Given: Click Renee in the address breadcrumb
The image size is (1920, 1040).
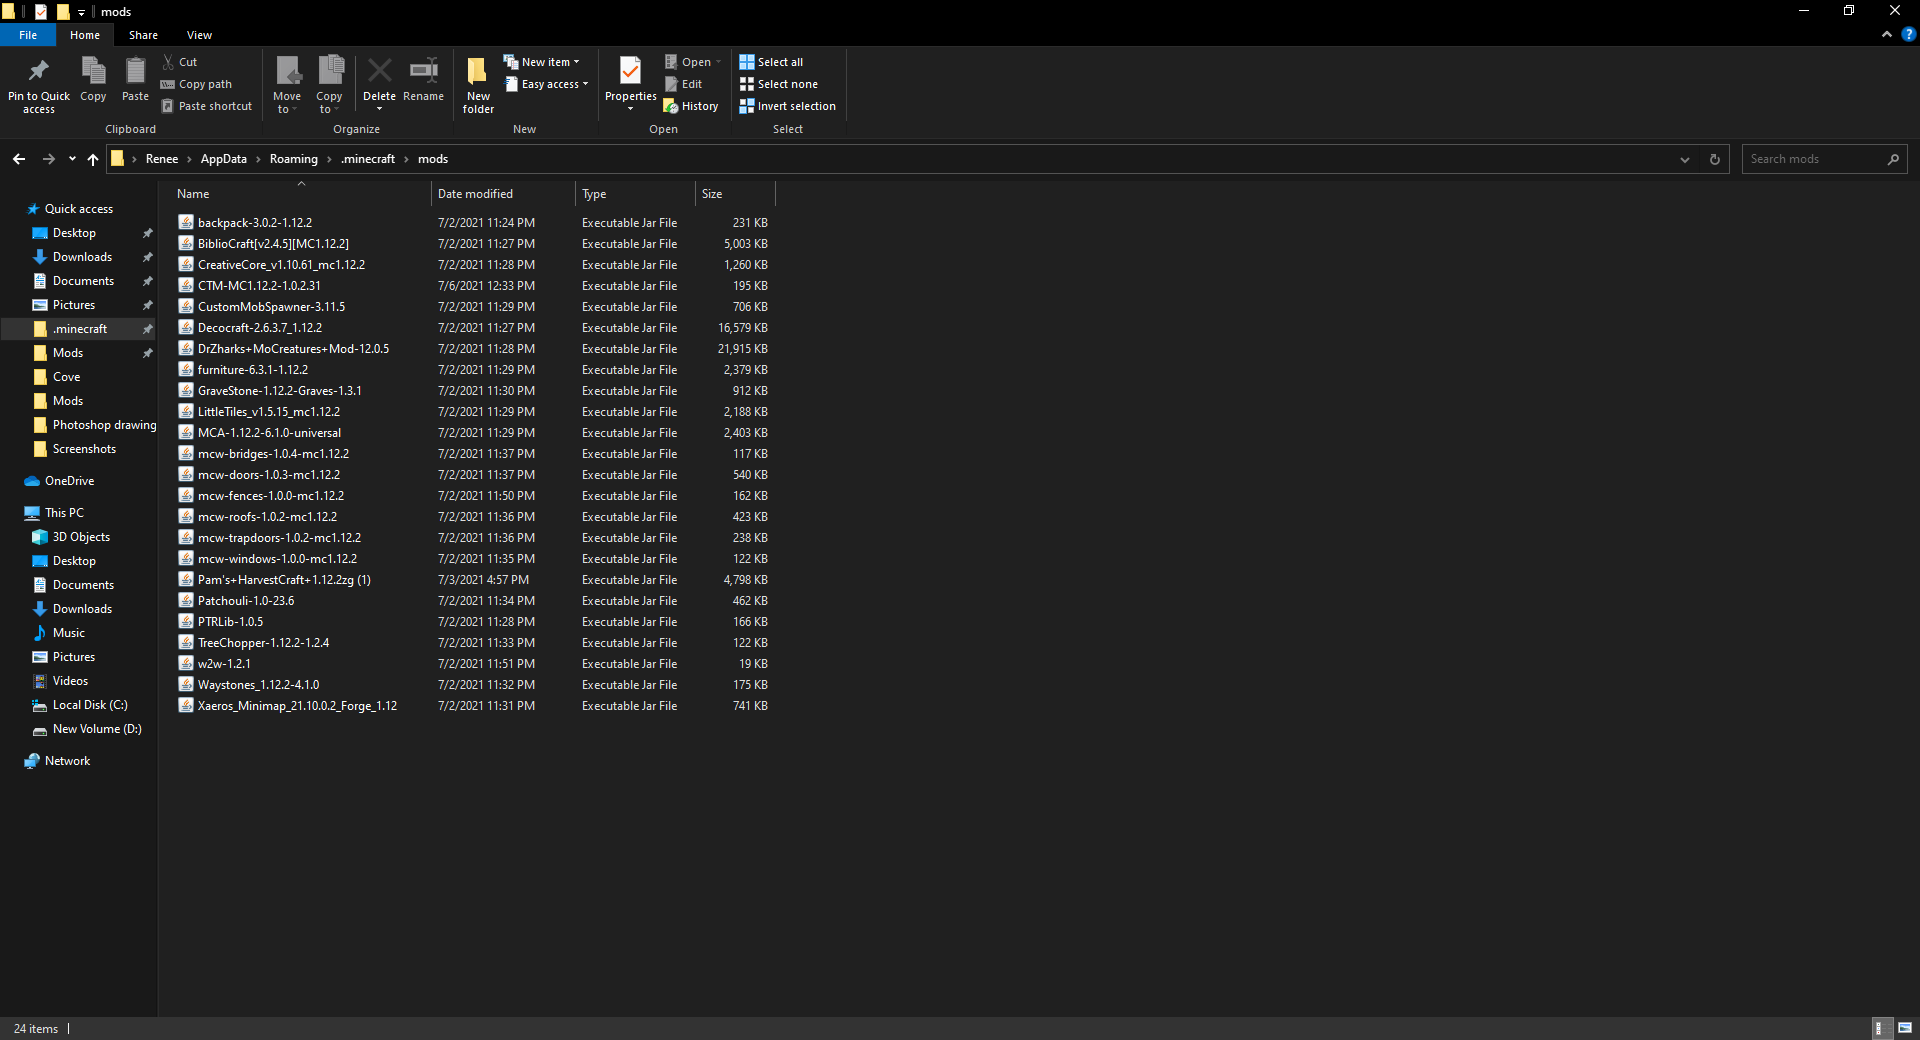Looking at the screenshot, I should pos(162,159).
